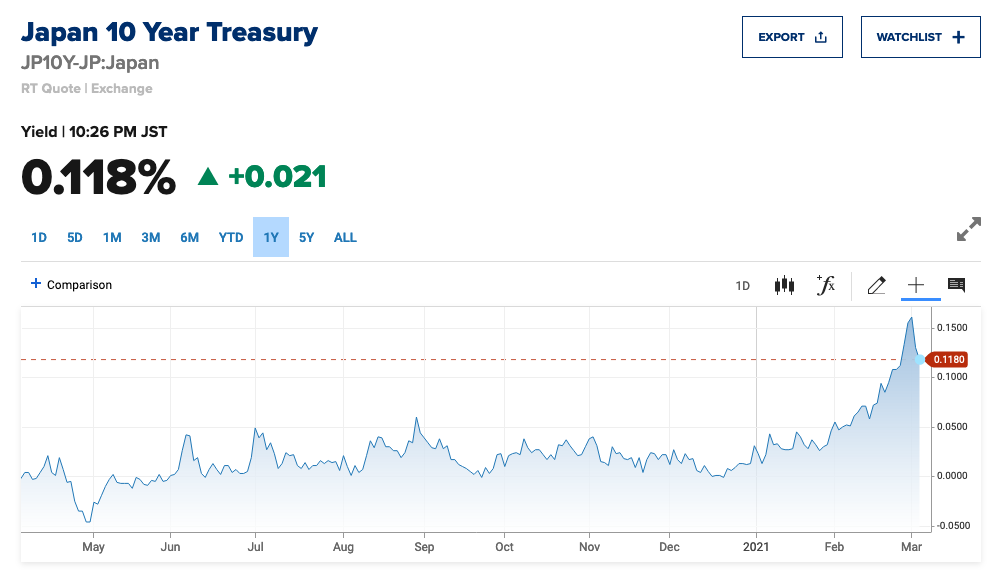Open the chart comments icon

[x=956, y=285]
